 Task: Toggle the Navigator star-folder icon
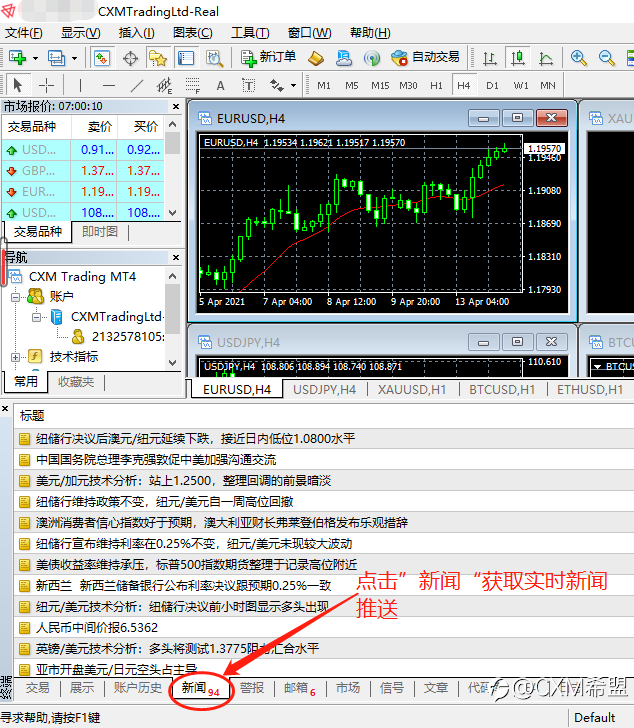[x=158, y=58]
